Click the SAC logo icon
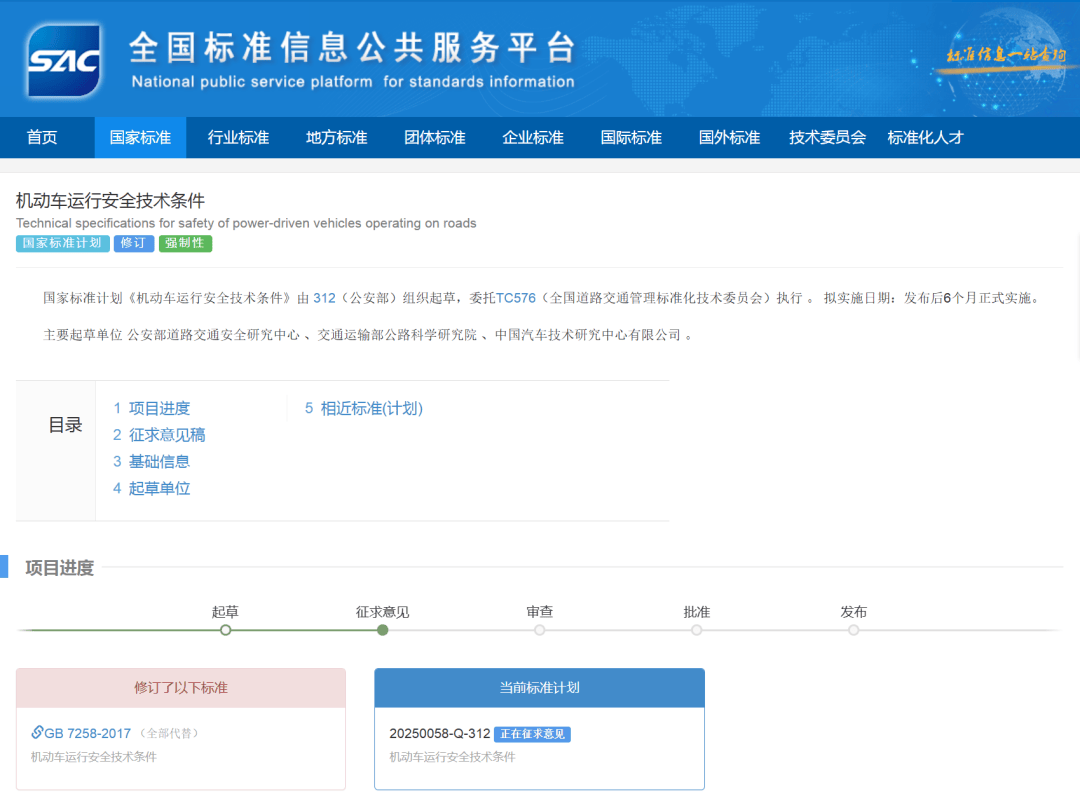1080x808 pixels. pyautogui.click(x=63, y=61)
